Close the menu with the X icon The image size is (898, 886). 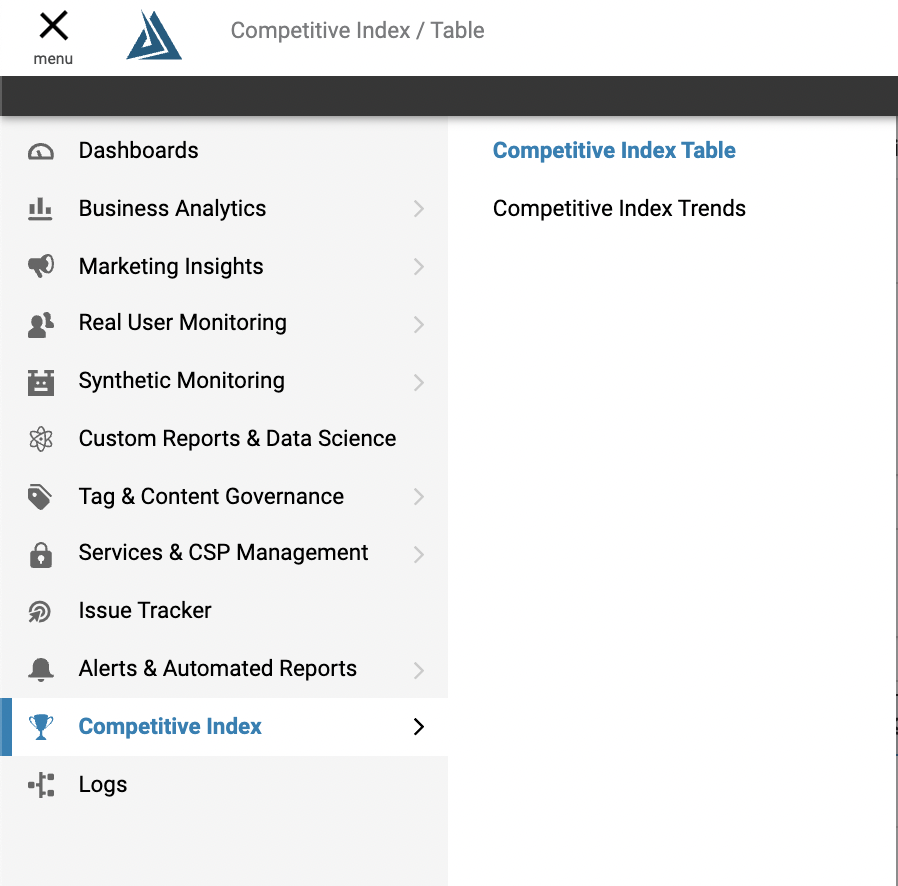point(53,28)
